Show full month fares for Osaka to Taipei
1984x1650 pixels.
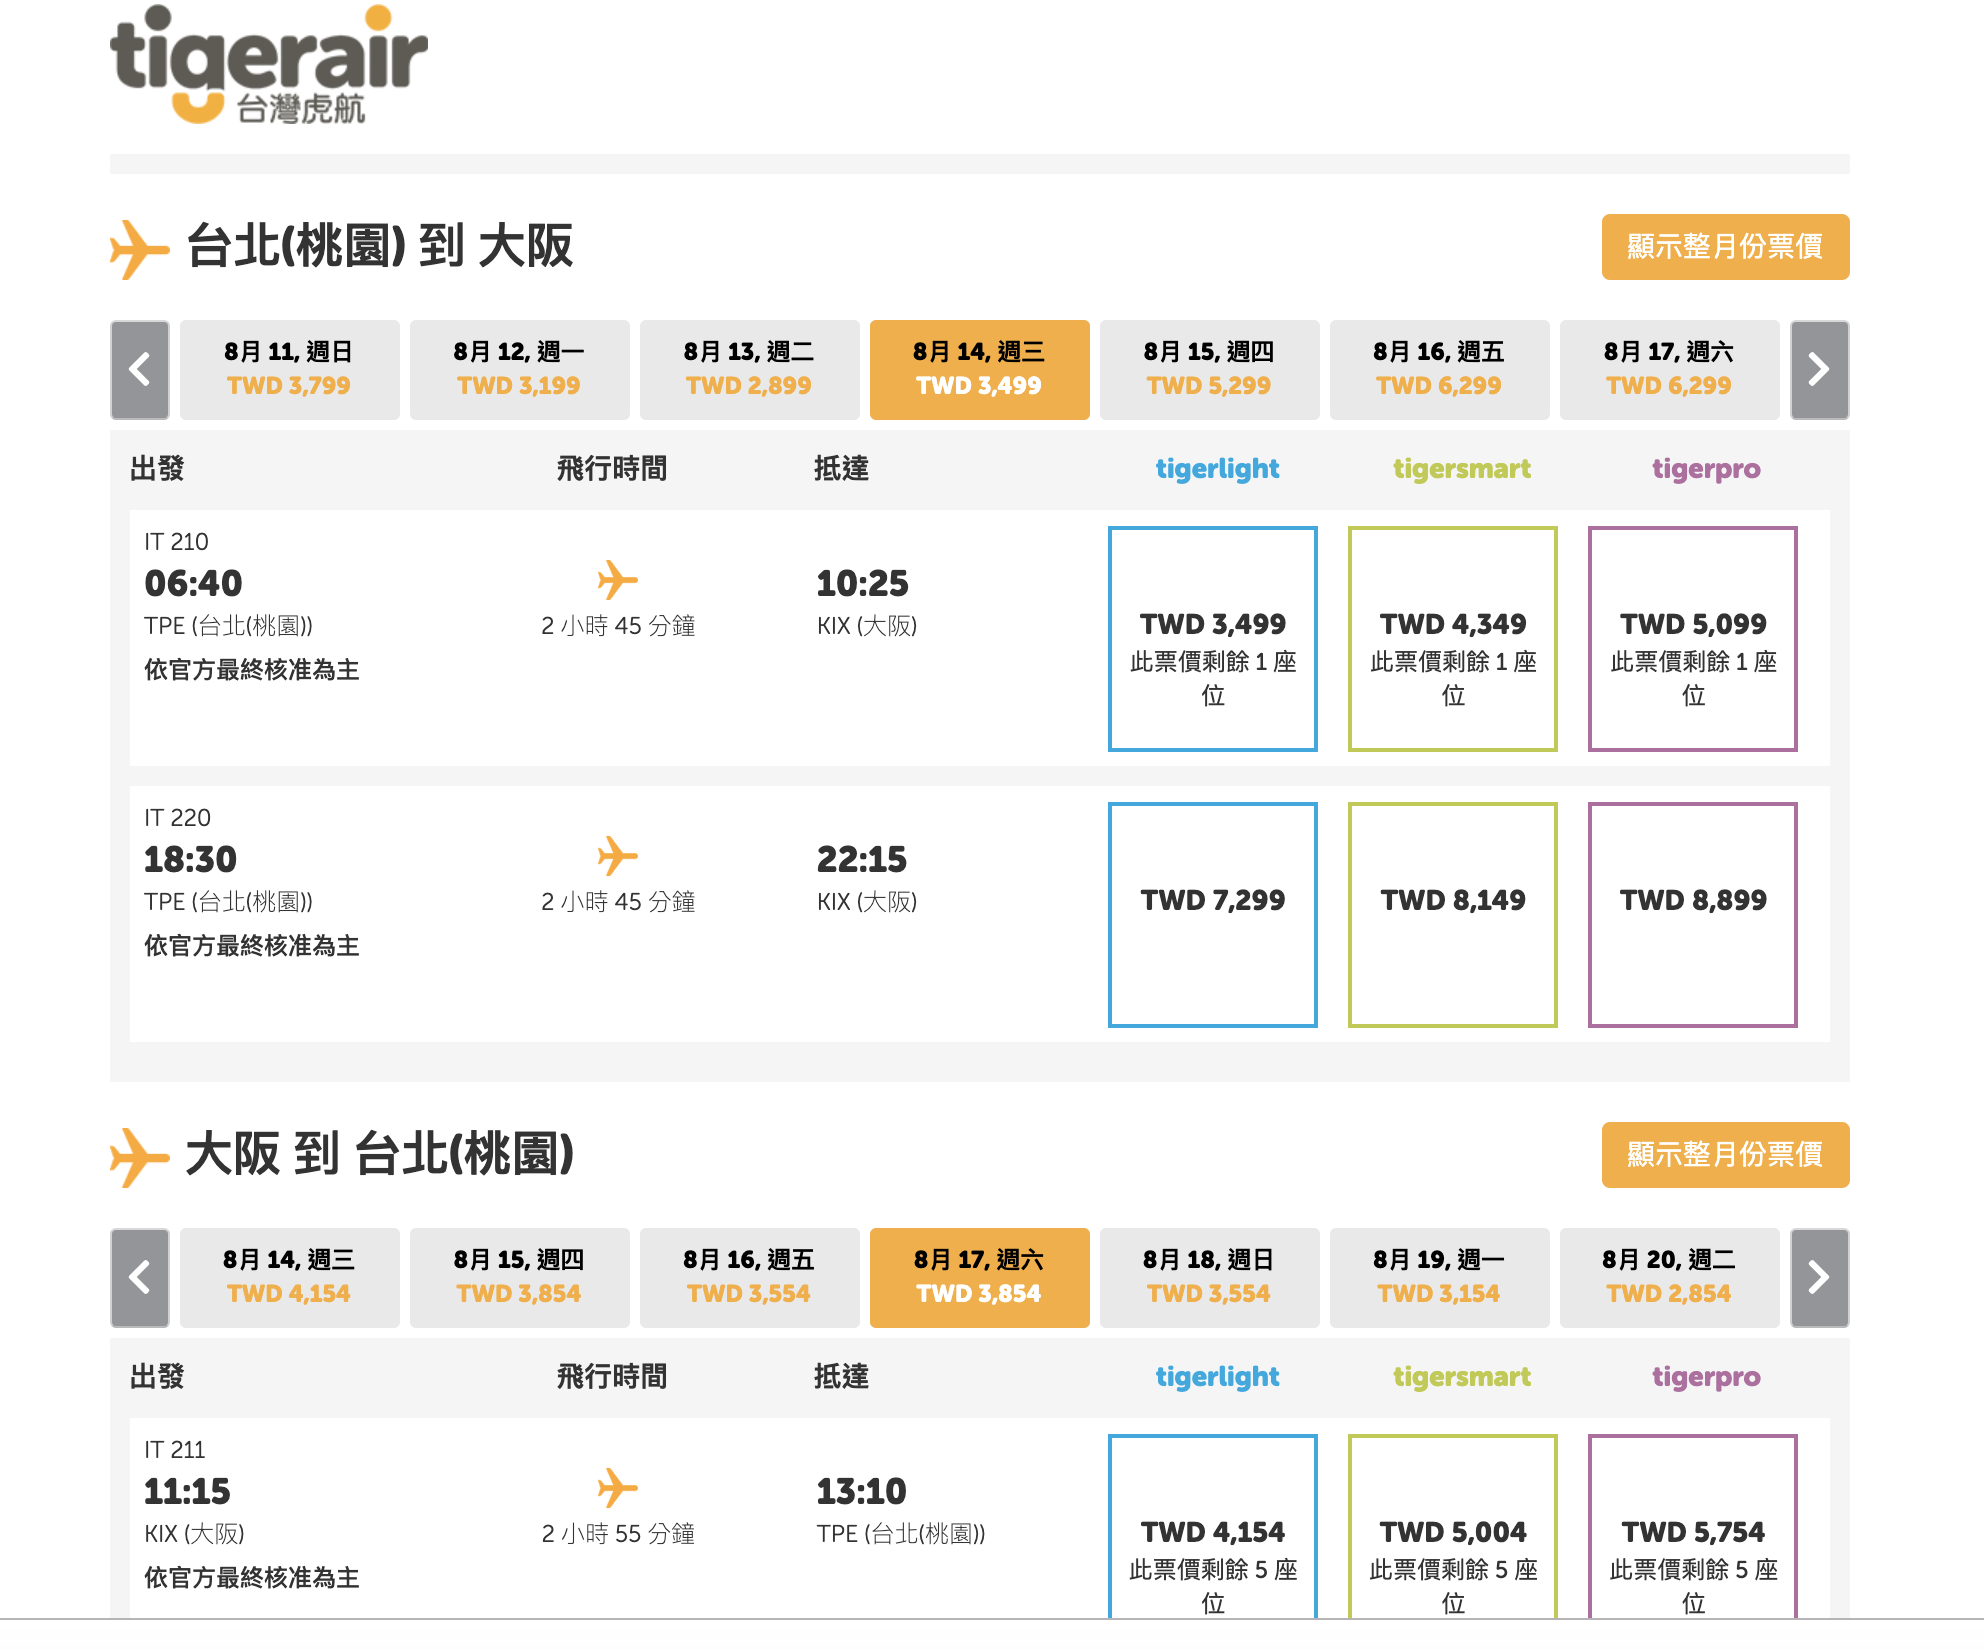click(x=1725, y=1155)
